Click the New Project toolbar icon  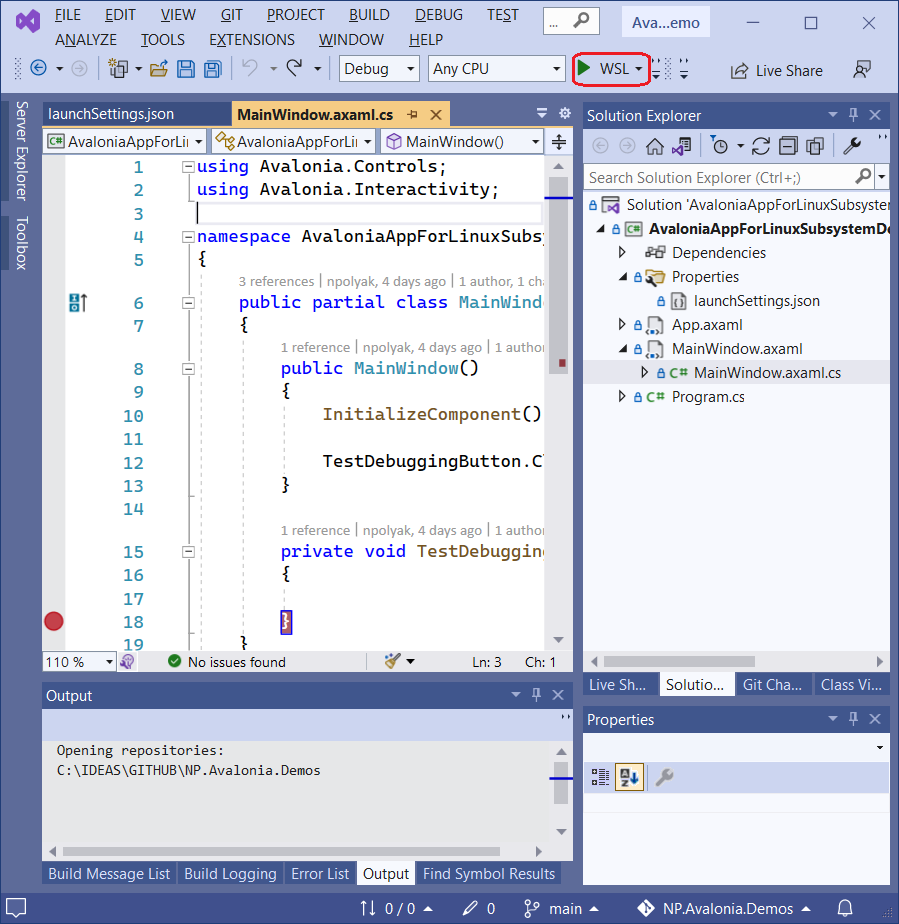(118, 69)
